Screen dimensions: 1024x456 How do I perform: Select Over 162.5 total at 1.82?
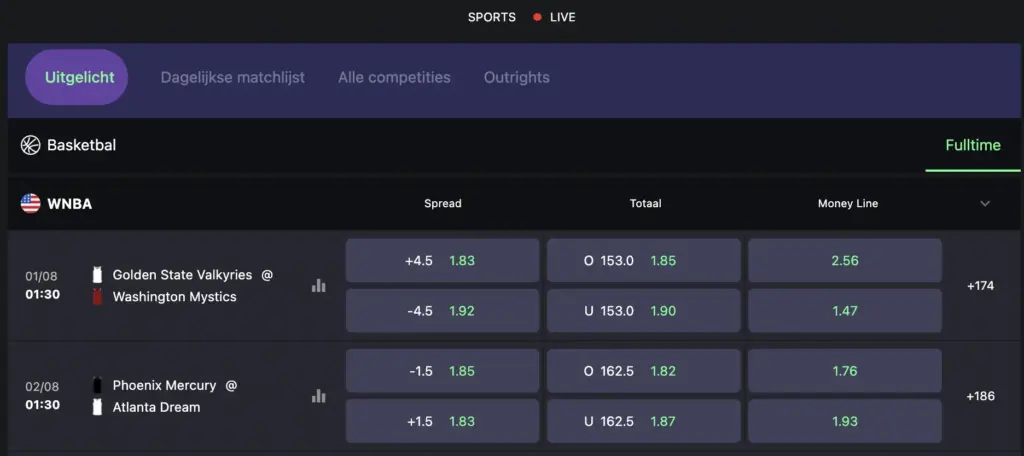(644, 371)
